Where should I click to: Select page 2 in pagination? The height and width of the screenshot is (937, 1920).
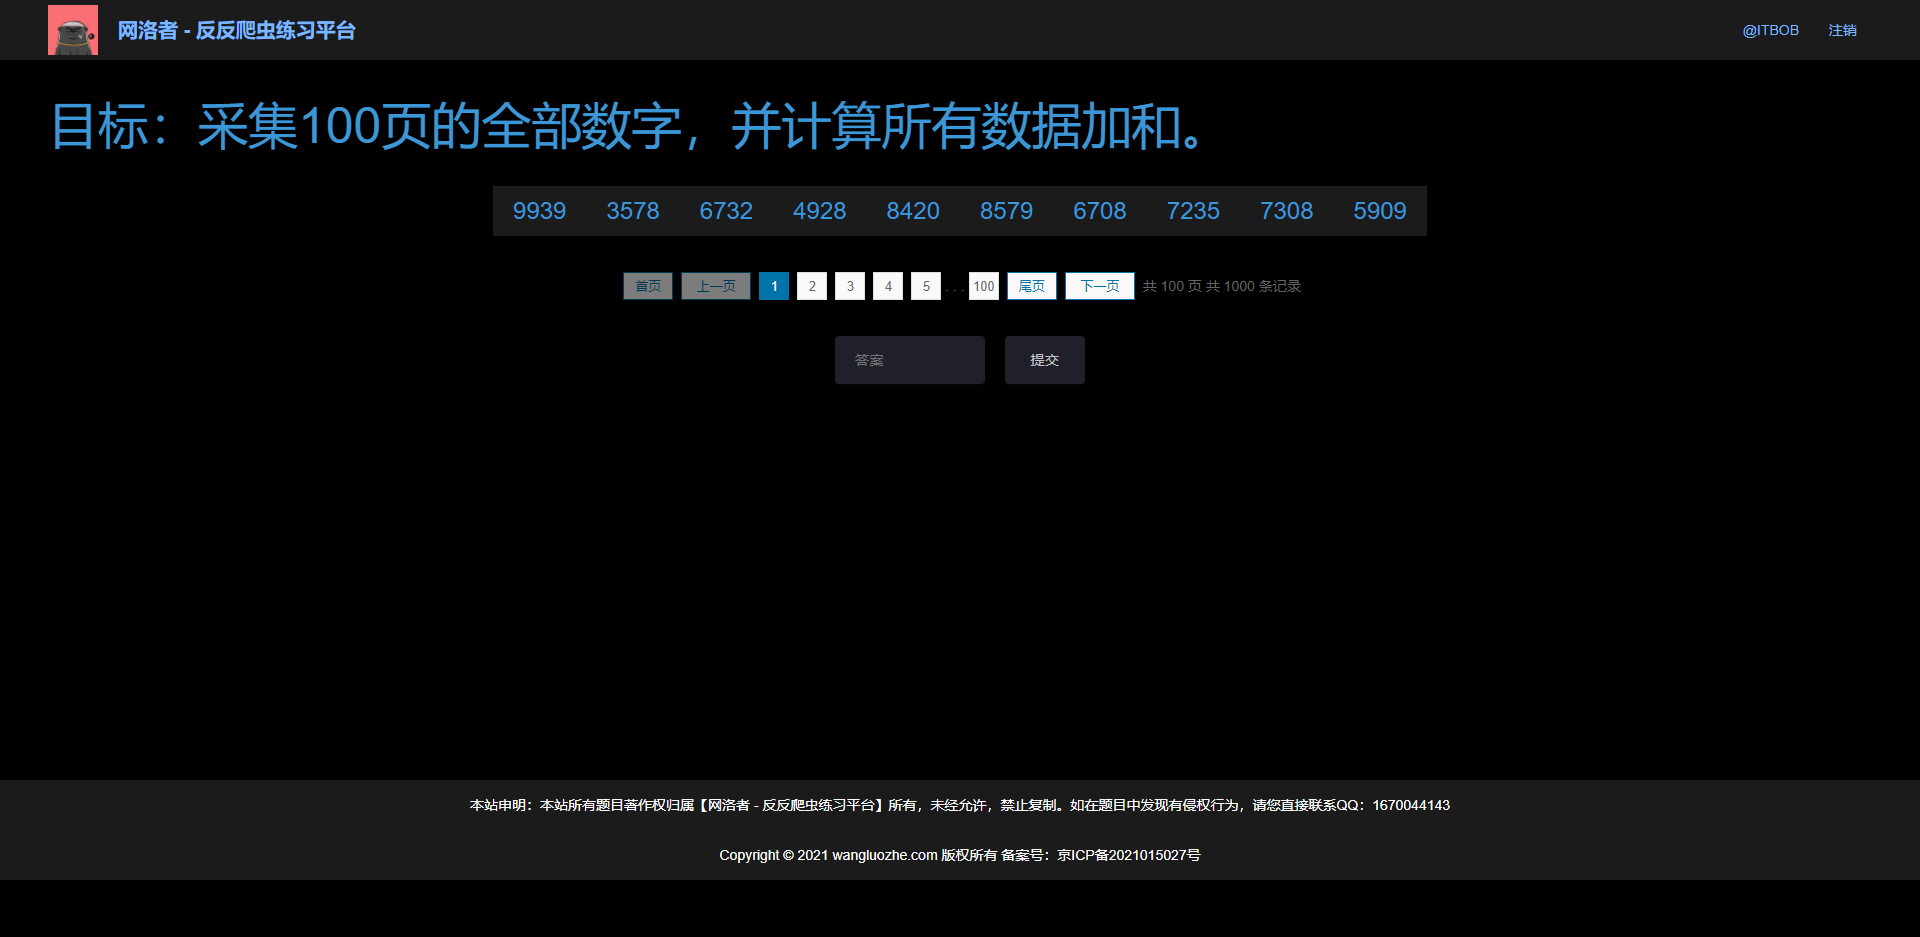[812, 286]
